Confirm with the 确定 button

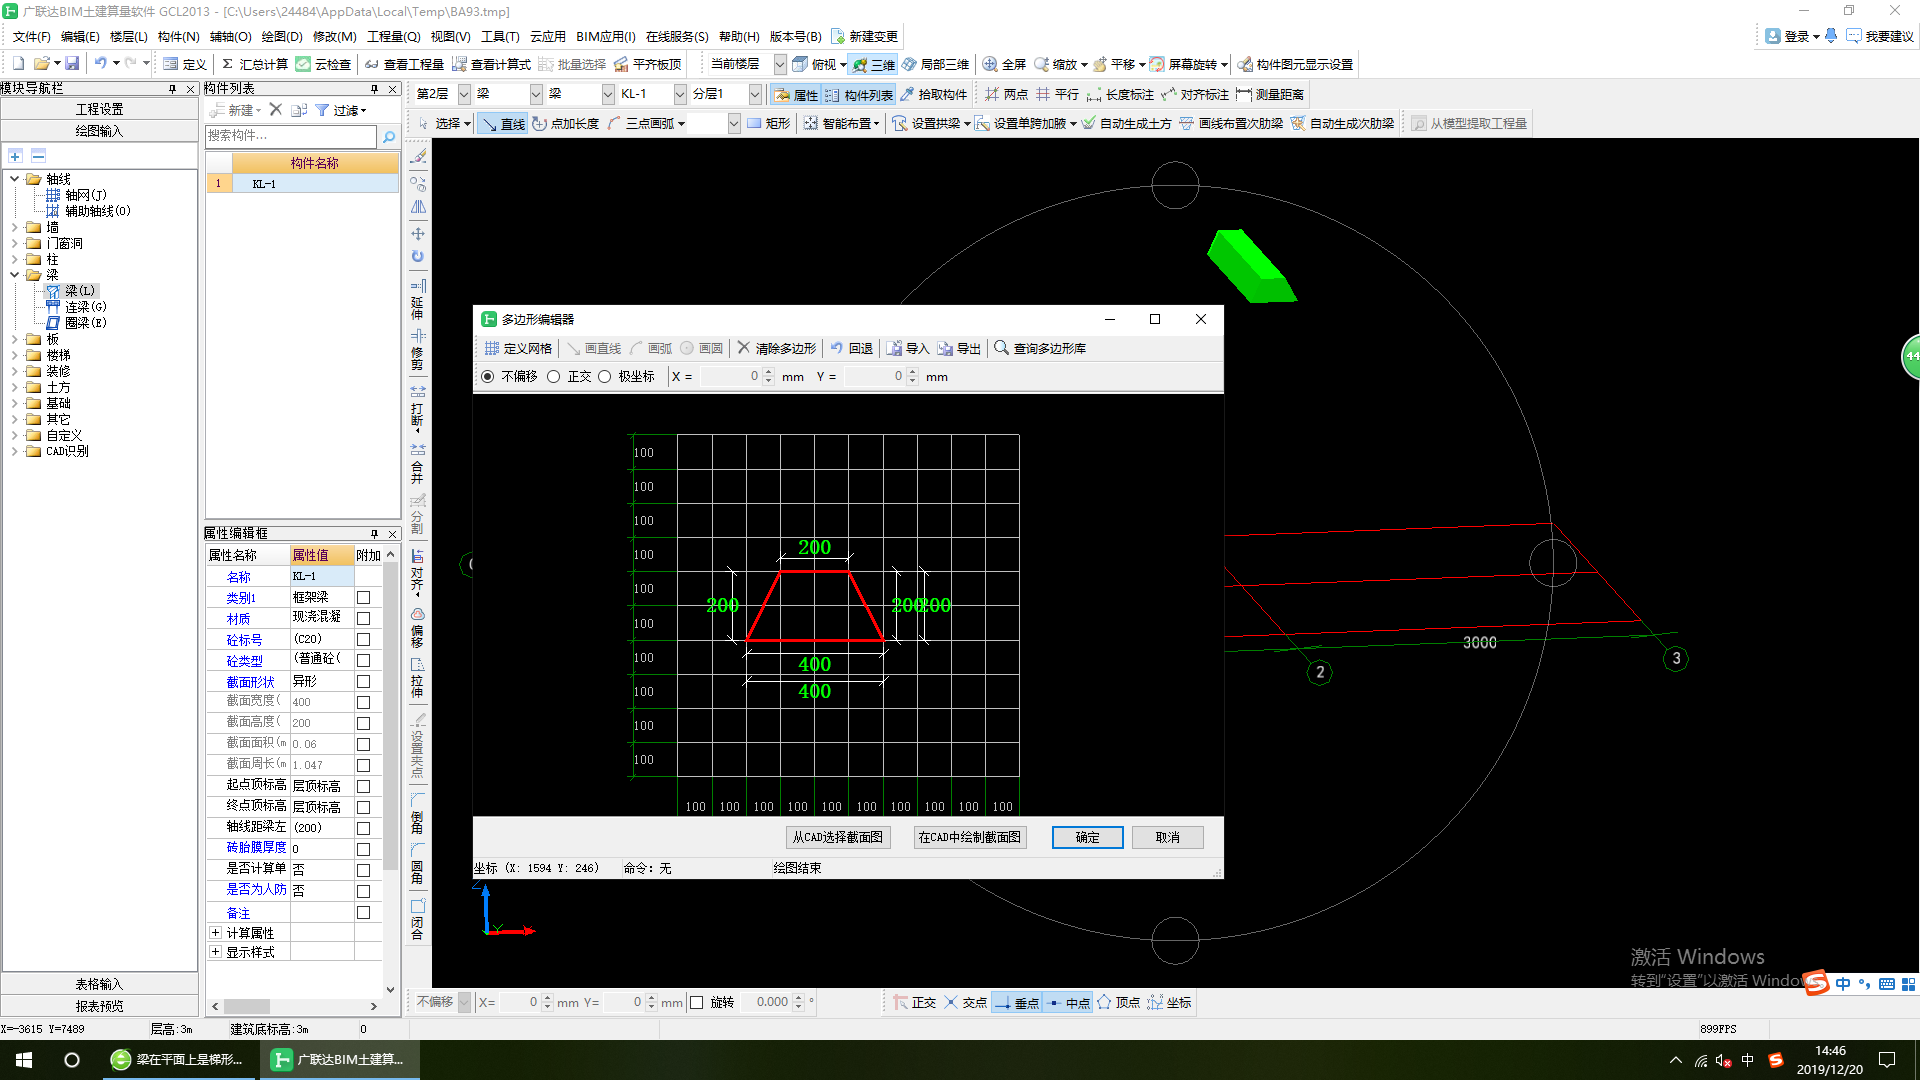pyautogui.click(x=1087, y=837)
